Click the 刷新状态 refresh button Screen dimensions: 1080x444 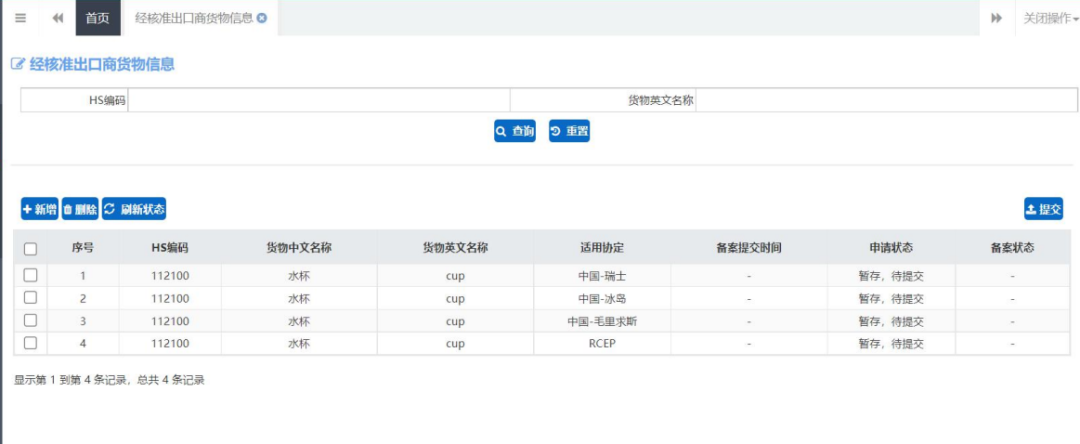pyautogui.click(x=134, y=209)
